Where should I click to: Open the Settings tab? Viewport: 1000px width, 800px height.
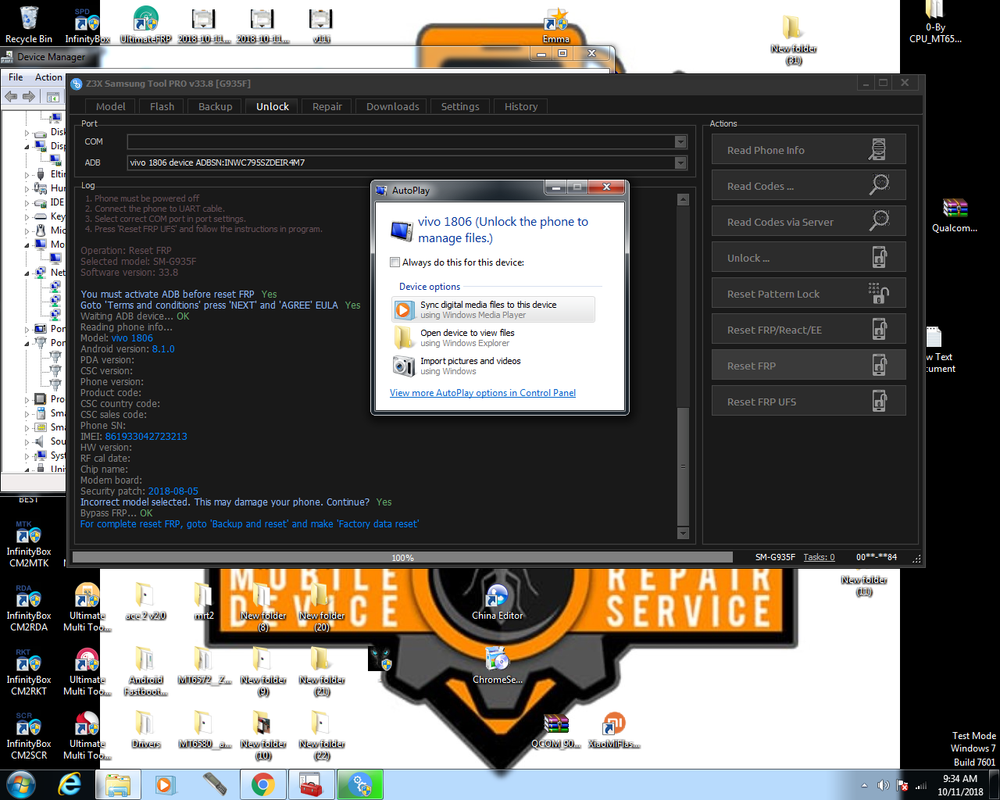click(460, 107)
